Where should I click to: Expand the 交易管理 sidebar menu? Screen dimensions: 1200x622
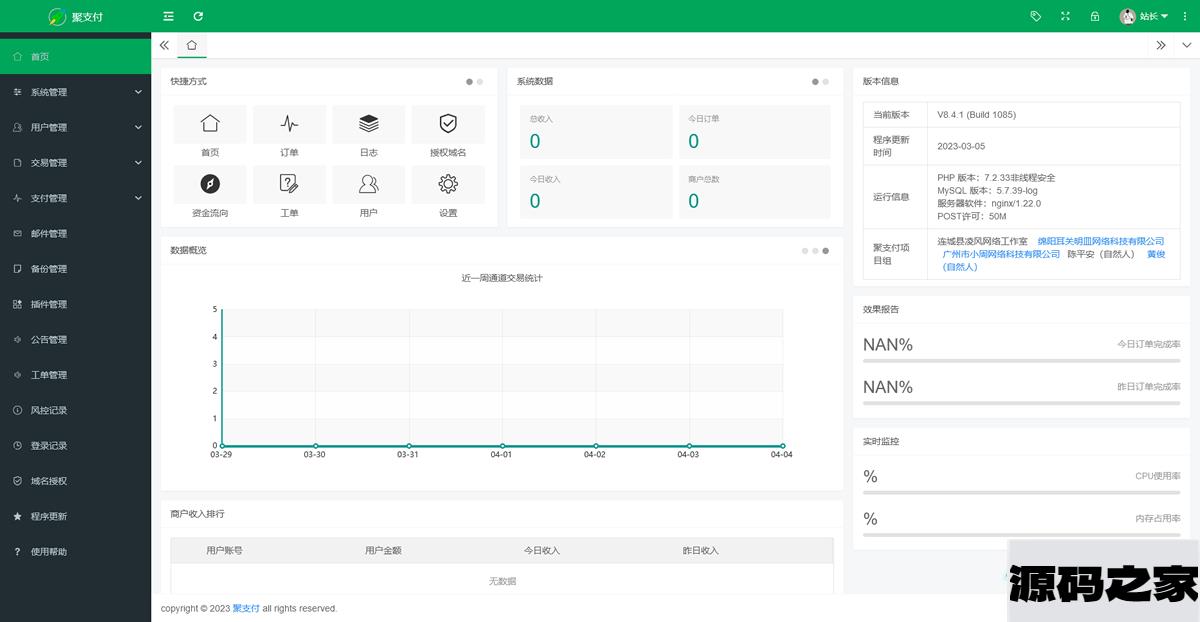[x=75, y=163]
